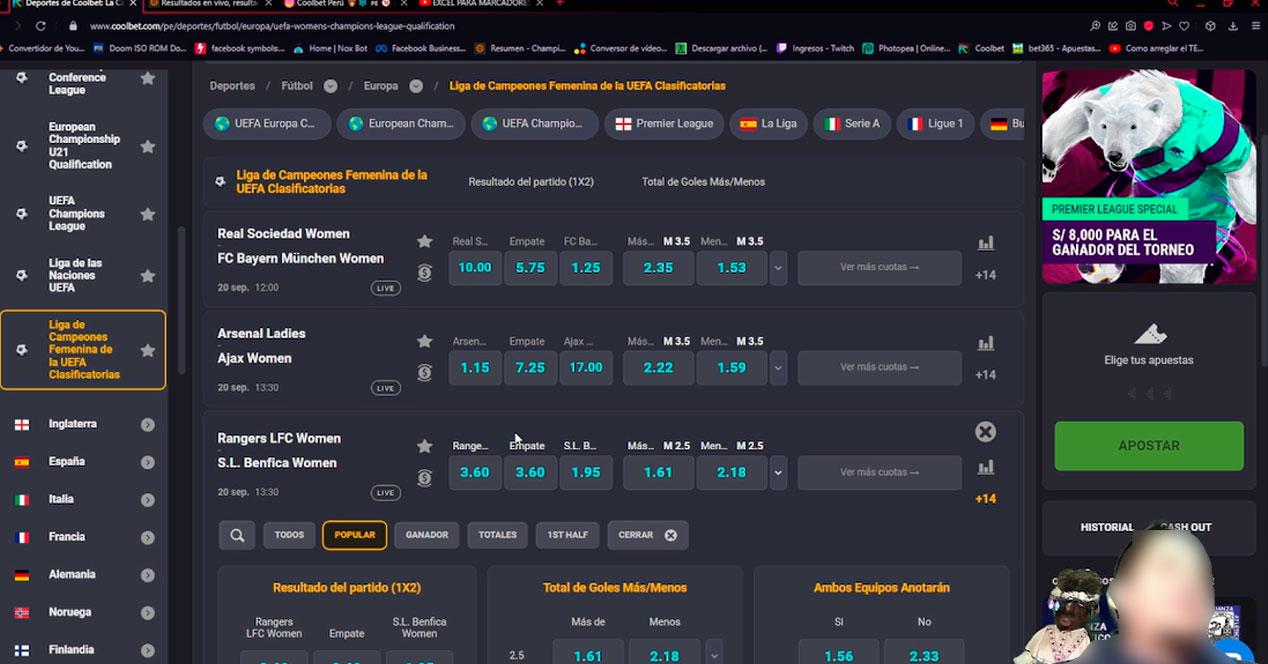
Task: Click the green APOSTAR button
Action: pos(1149,446)
